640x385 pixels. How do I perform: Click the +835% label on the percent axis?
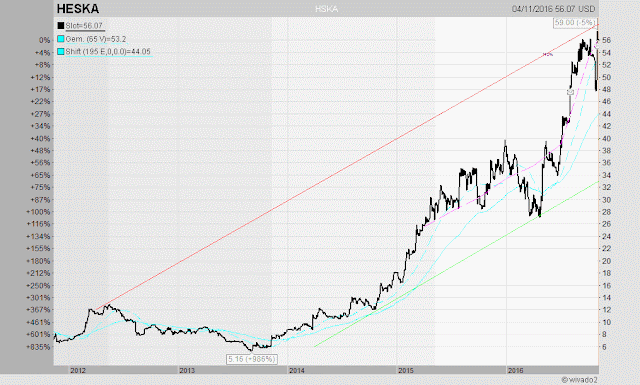(39, 347)
